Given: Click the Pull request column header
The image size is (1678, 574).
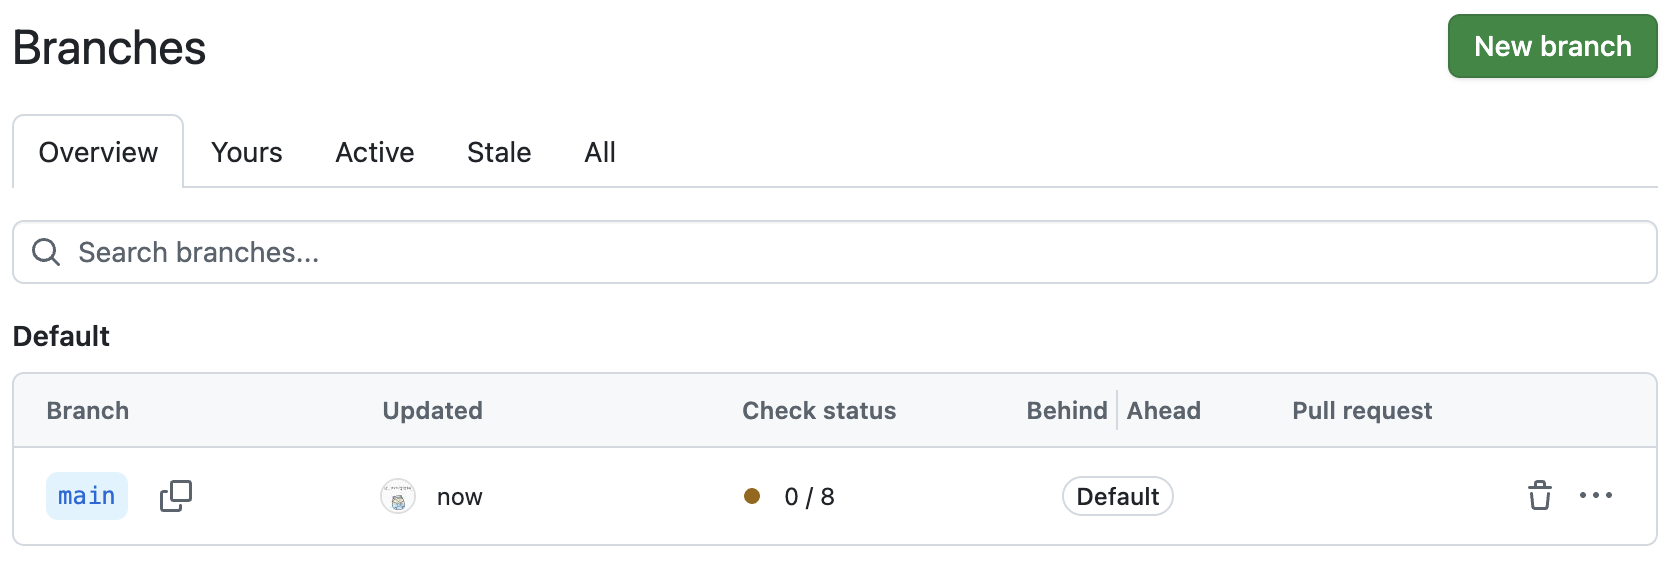Looking at the screenshot, I should pos(1362,411).
